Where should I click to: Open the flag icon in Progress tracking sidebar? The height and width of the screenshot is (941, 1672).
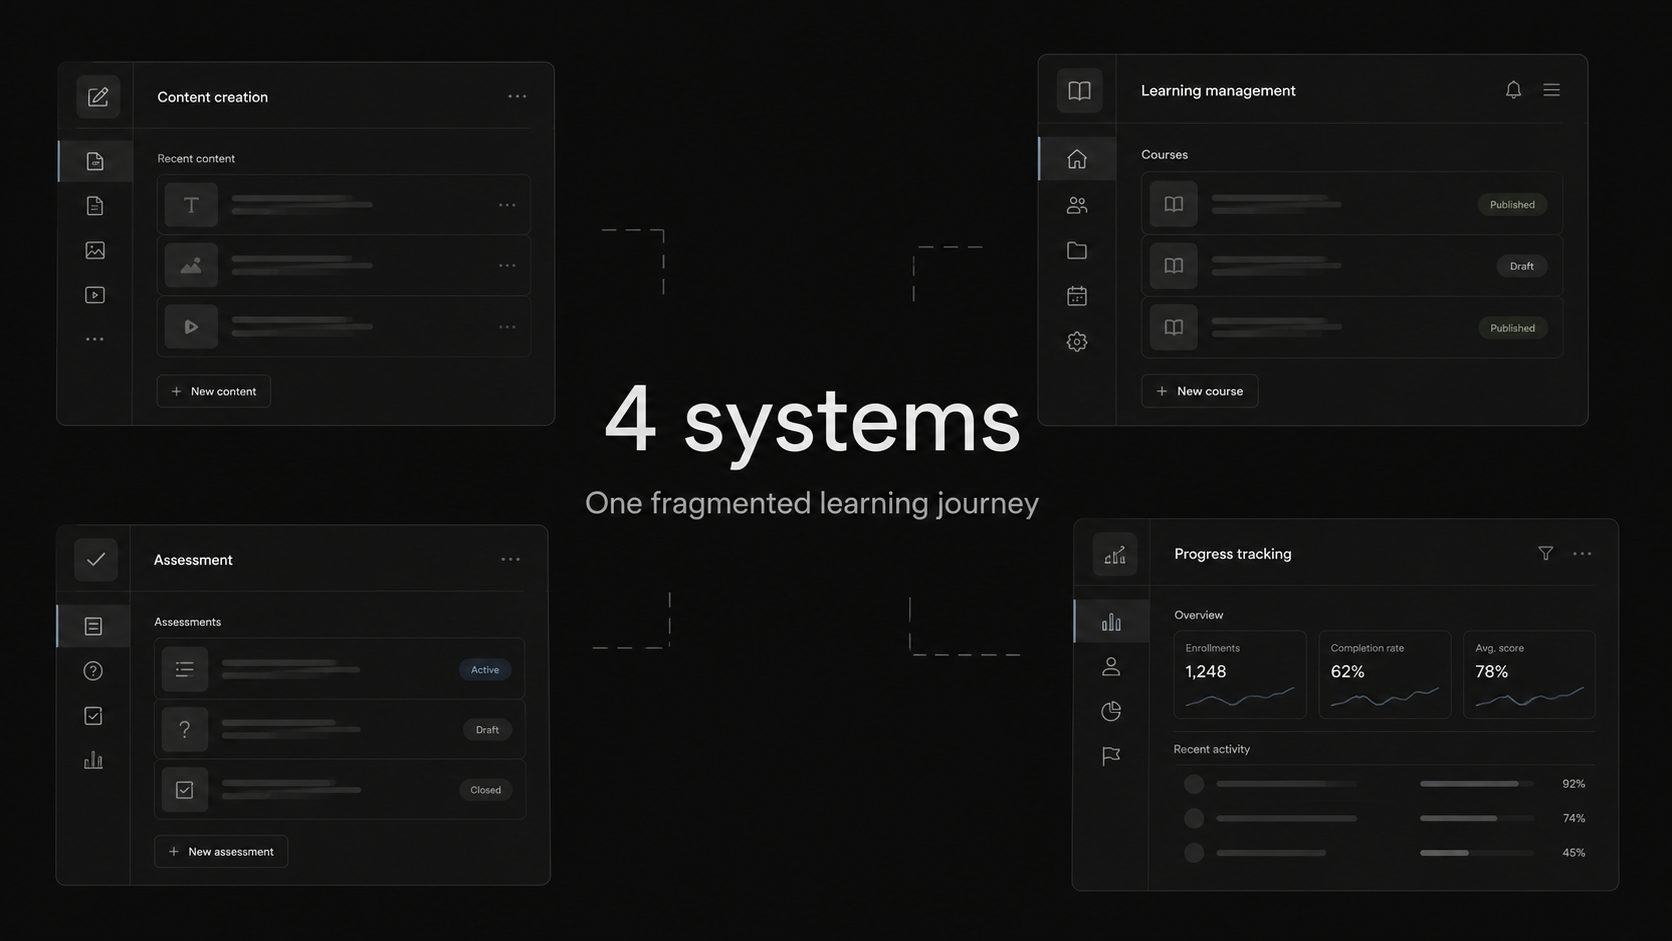1111,757
